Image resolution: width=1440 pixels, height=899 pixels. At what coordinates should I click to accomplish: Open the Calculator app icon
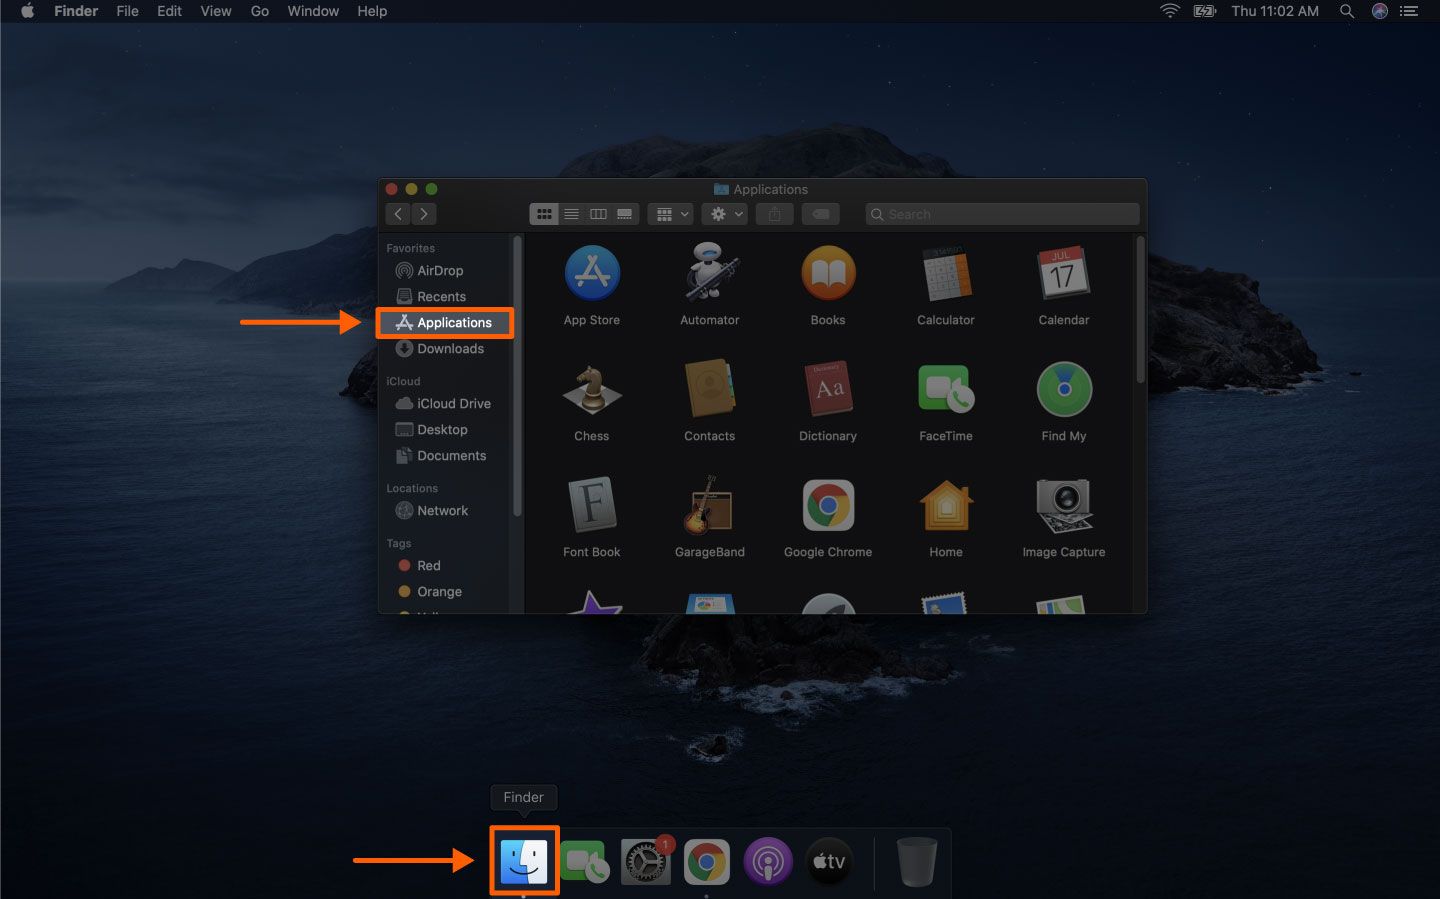[946, 273]
